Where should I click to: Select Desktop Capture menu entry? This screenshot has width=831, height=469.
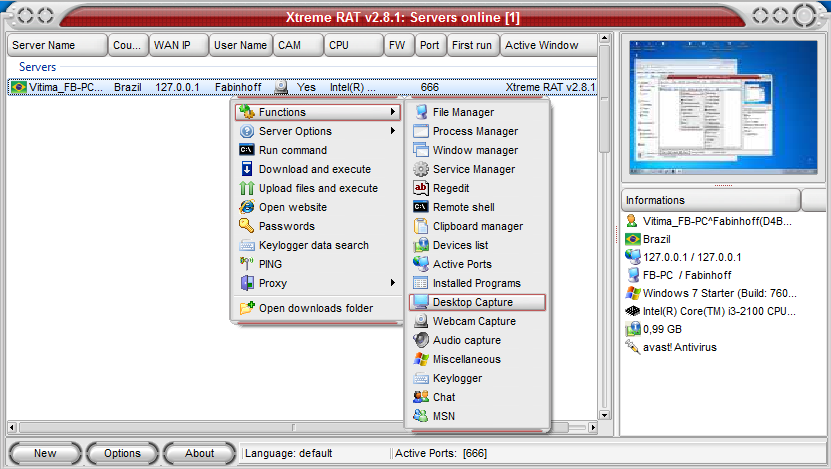coord(477,302)
